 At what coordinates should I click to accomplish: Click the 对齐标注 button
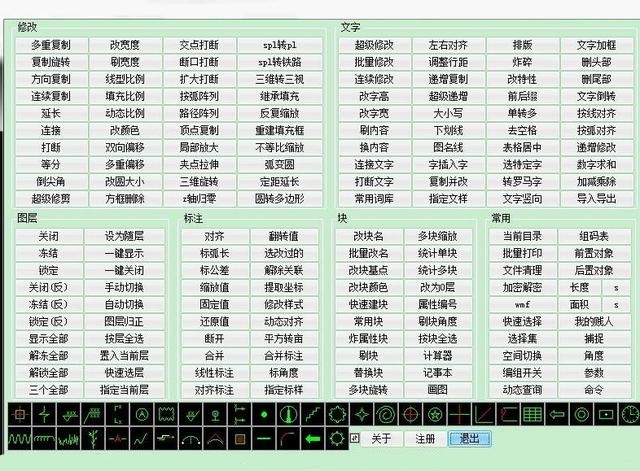[215, 390]
